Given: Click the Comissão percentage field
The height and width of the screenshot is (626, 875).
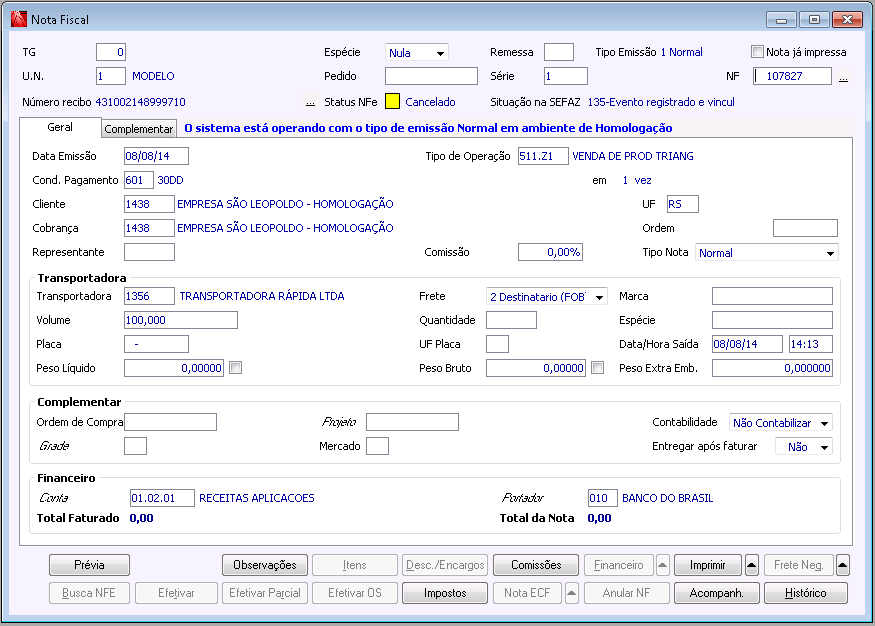Looking at the screenshot, I should 550,252.
